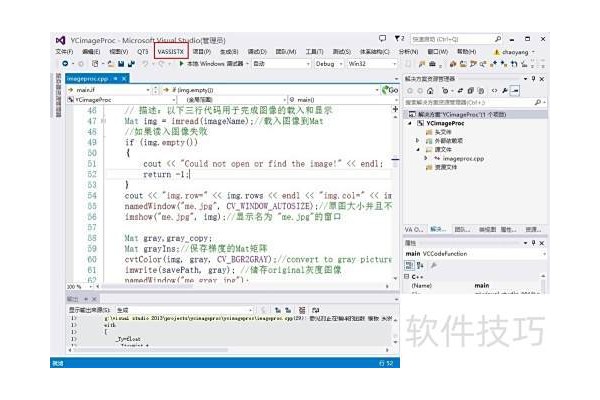
Task: Open the 窗口(W) menu
Action: tap(438, 51)
